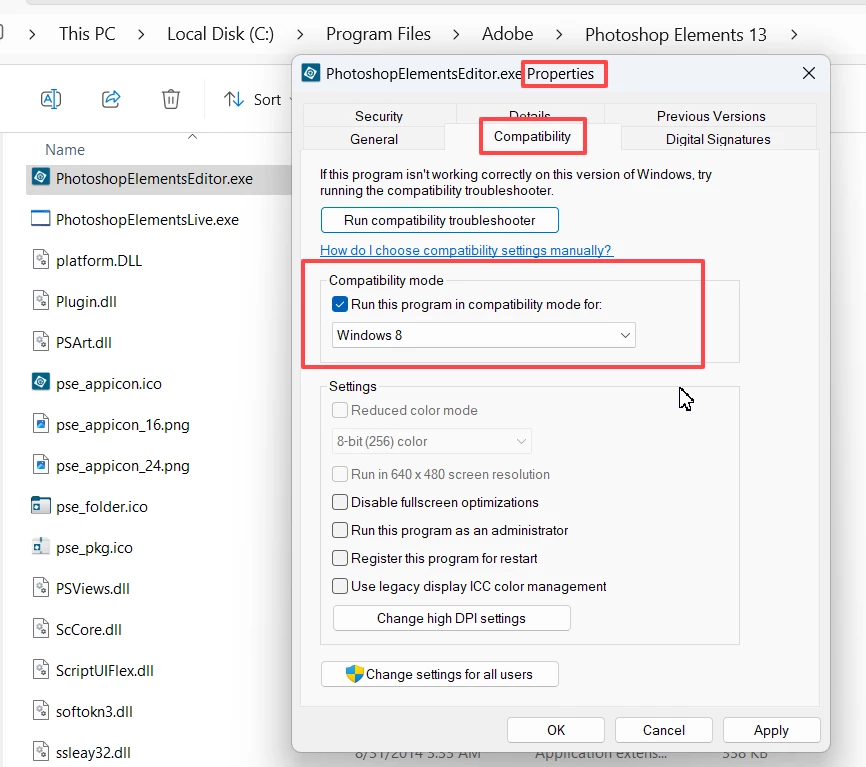
Task: Expand chevron after This PC in breadcrumb
Action: [141, 34]
